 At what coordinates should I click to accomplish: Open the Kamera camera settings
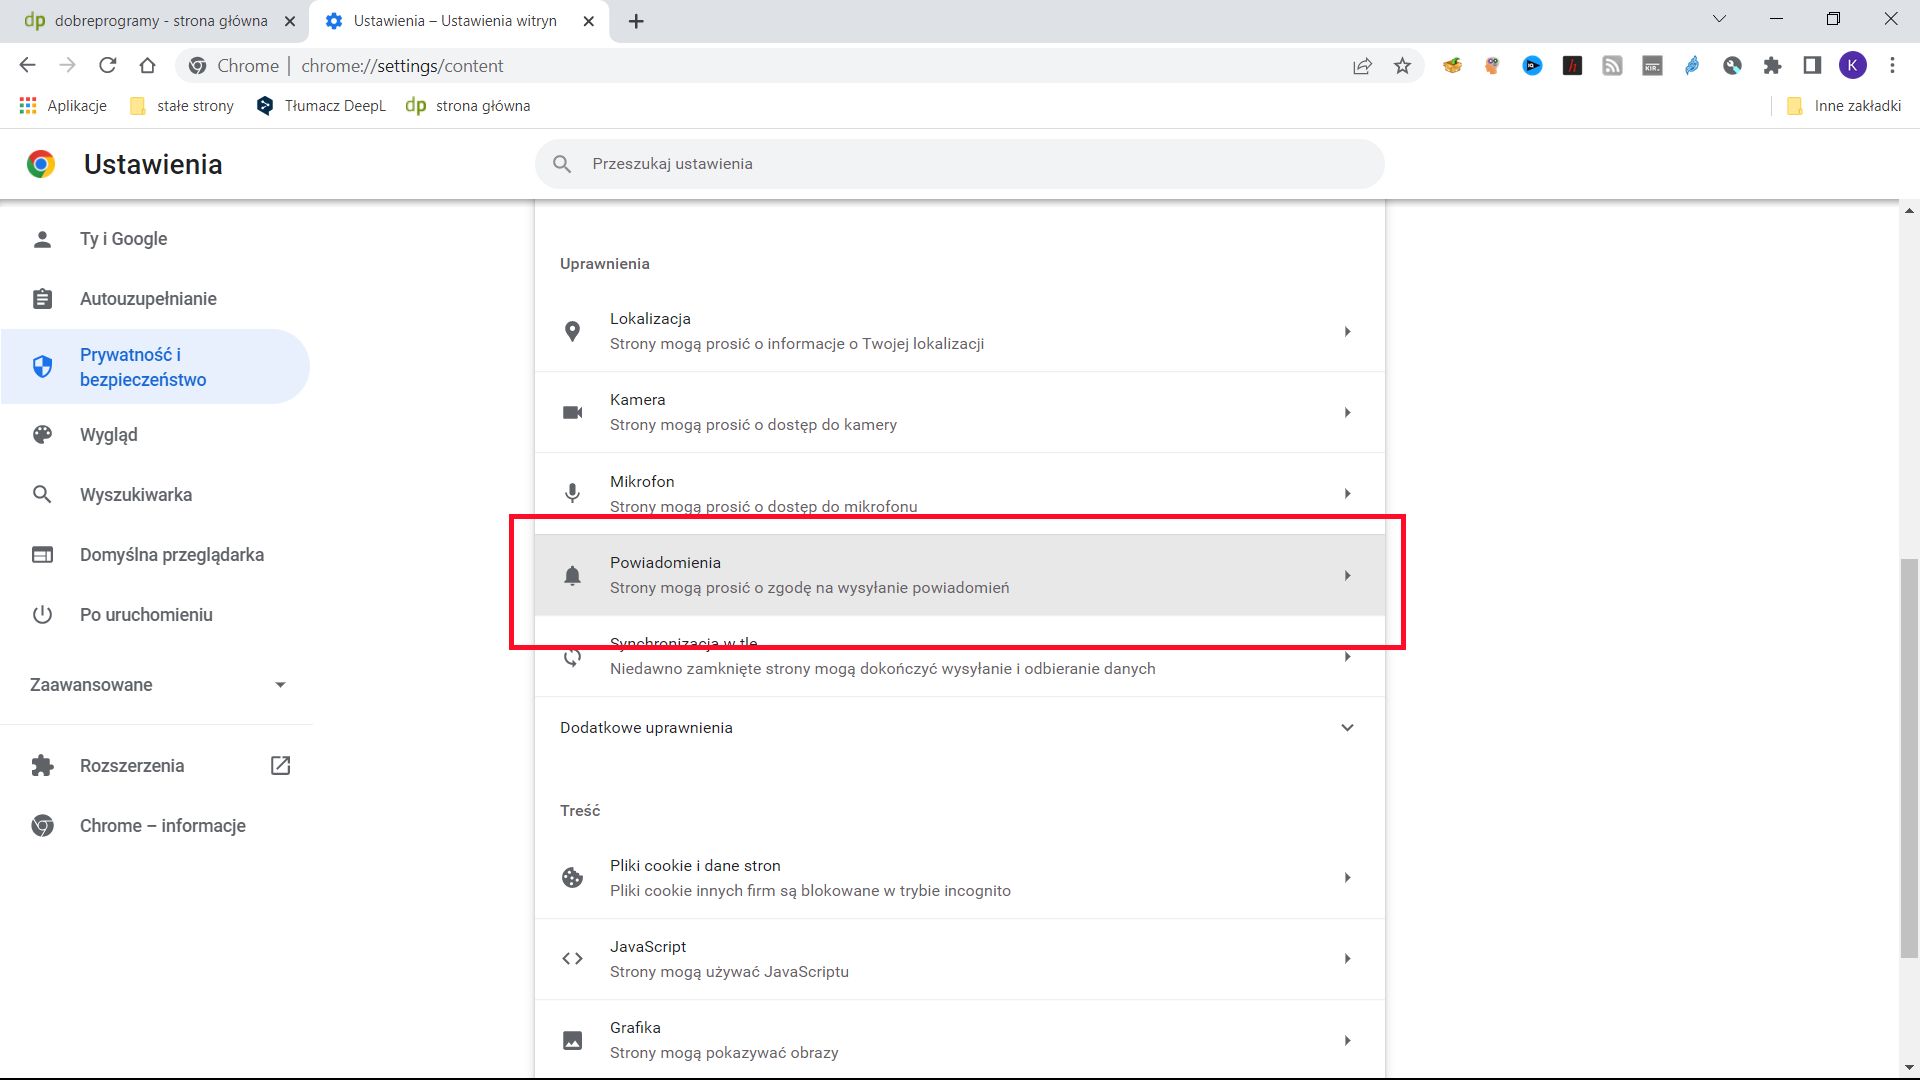click(x=958, y=411)
